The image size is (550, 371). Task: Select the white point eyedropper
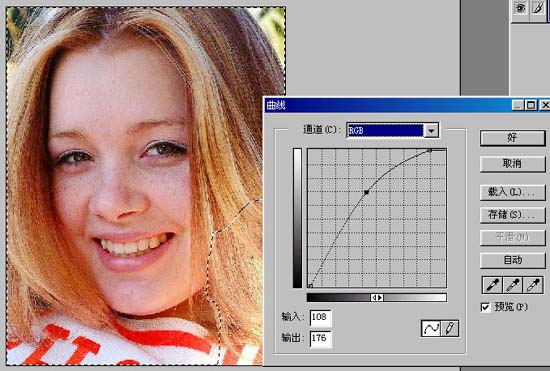click(533, 285)
